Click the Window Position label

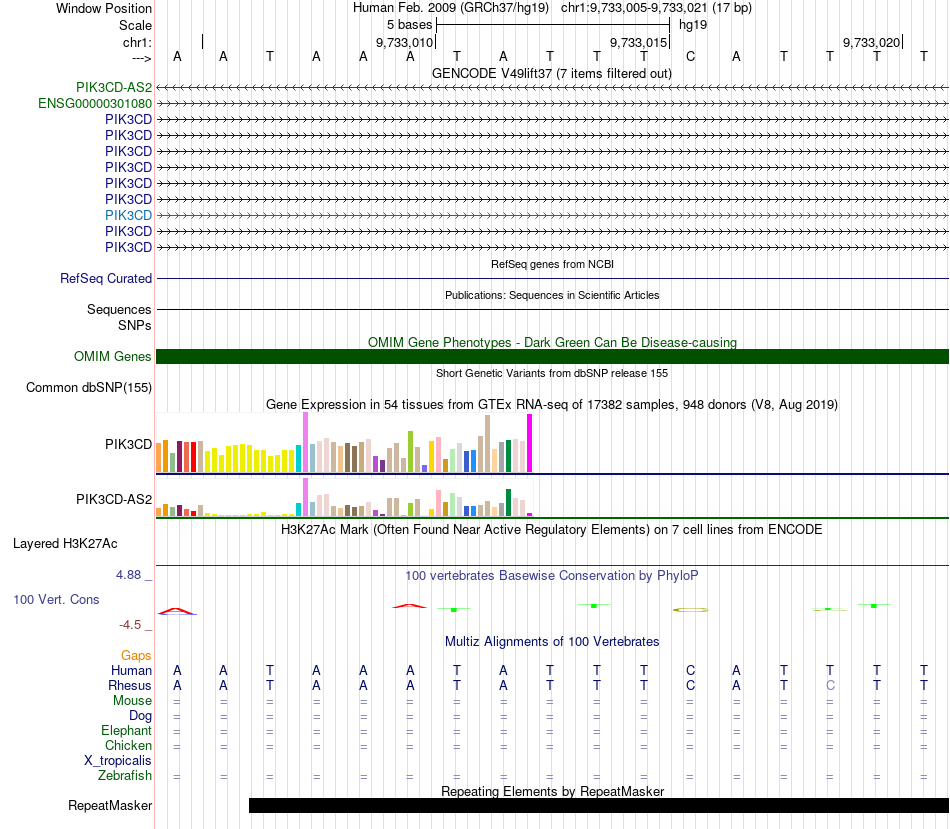104,8
